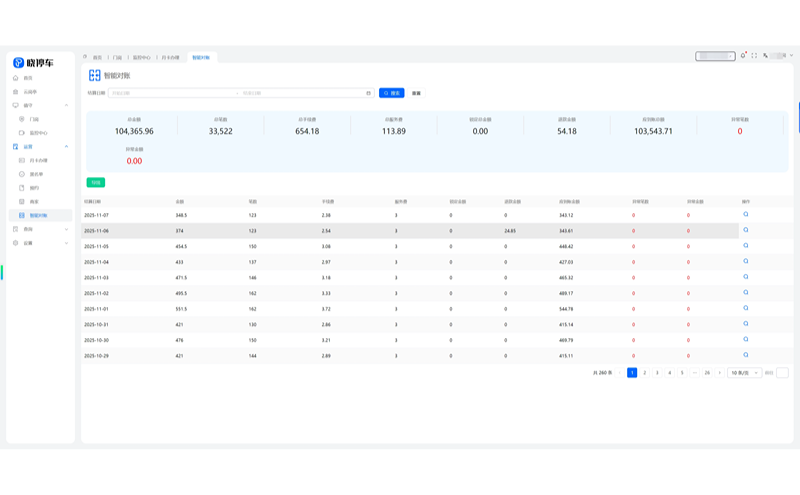
Task: Expand the 设置 sidebar menu group
Action: pyautogui.click(x=66, y=243)
